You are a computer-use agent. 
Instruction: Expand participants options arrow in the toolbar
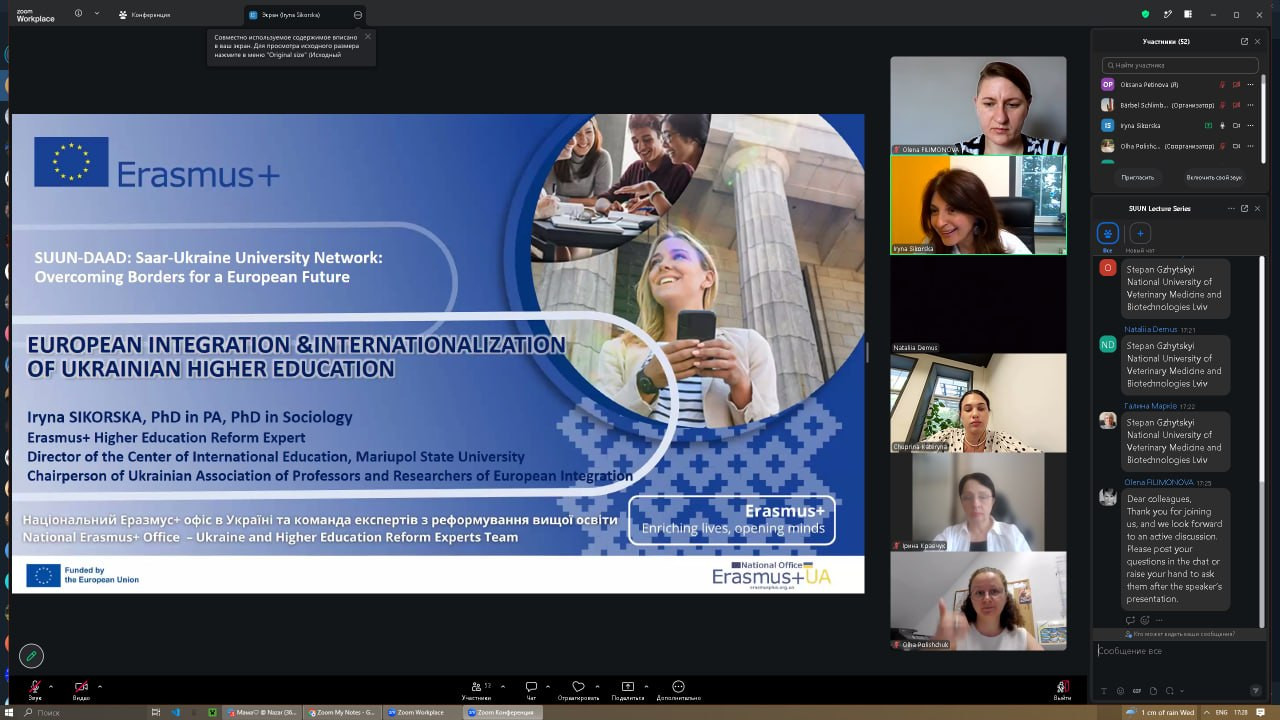pos(502,686)
